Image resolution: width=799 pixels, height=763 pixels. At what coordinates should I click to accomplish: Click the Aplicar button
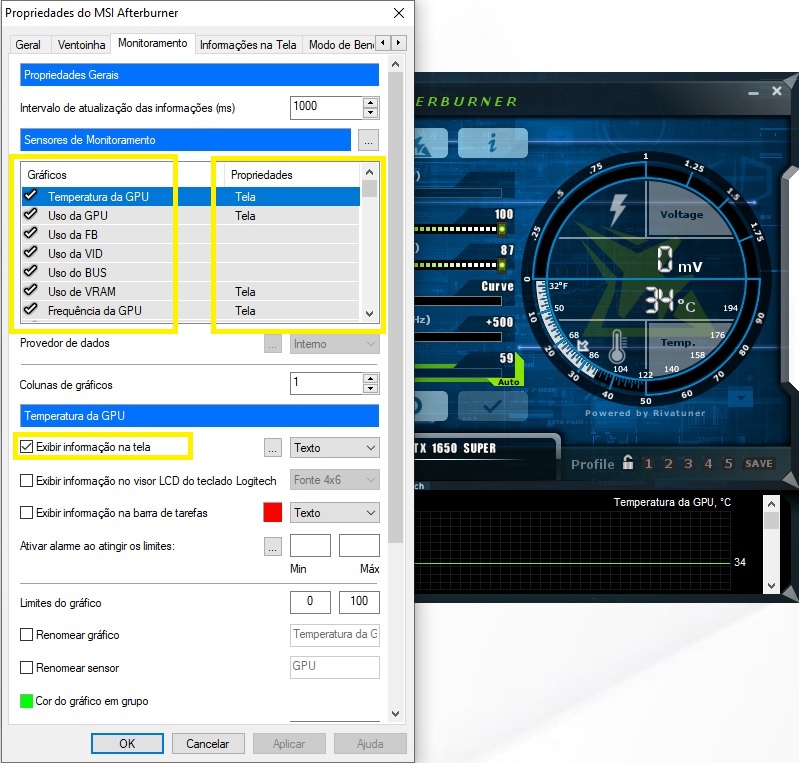point(289,744)
